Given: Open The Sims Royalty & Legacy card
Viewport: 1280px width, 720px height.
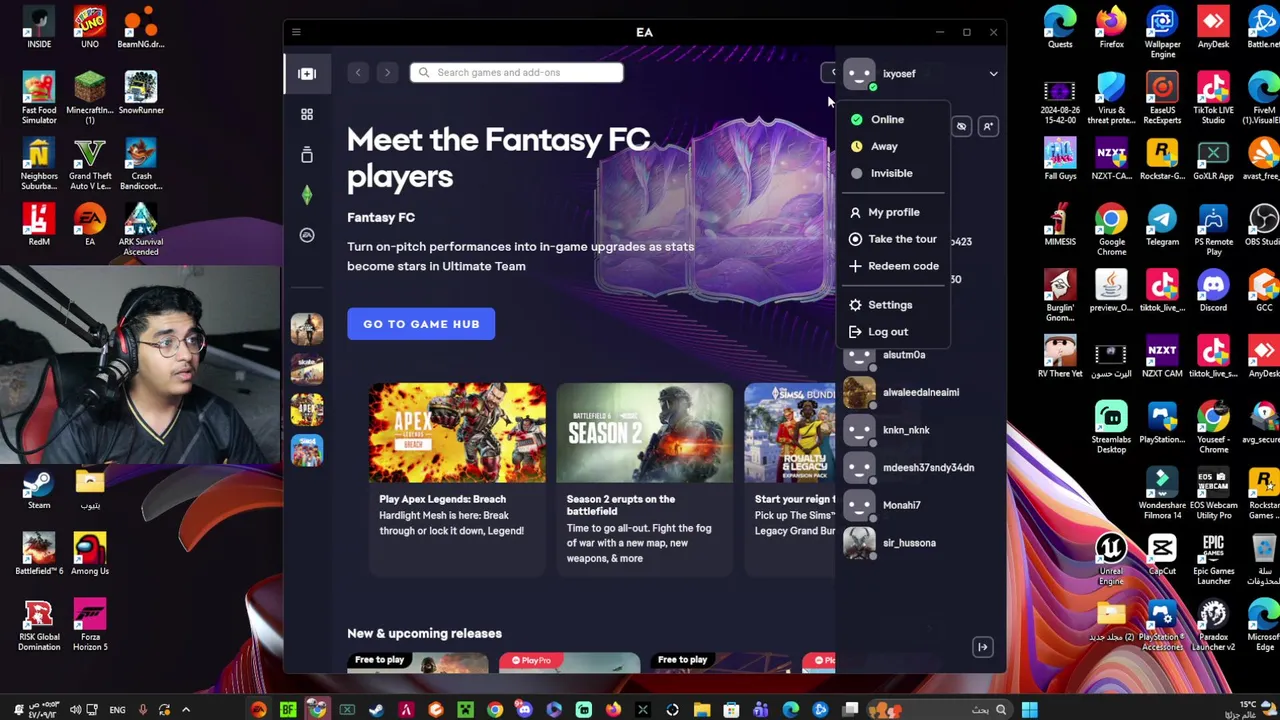Looking at the screenshot, I should tap(789, 479).
